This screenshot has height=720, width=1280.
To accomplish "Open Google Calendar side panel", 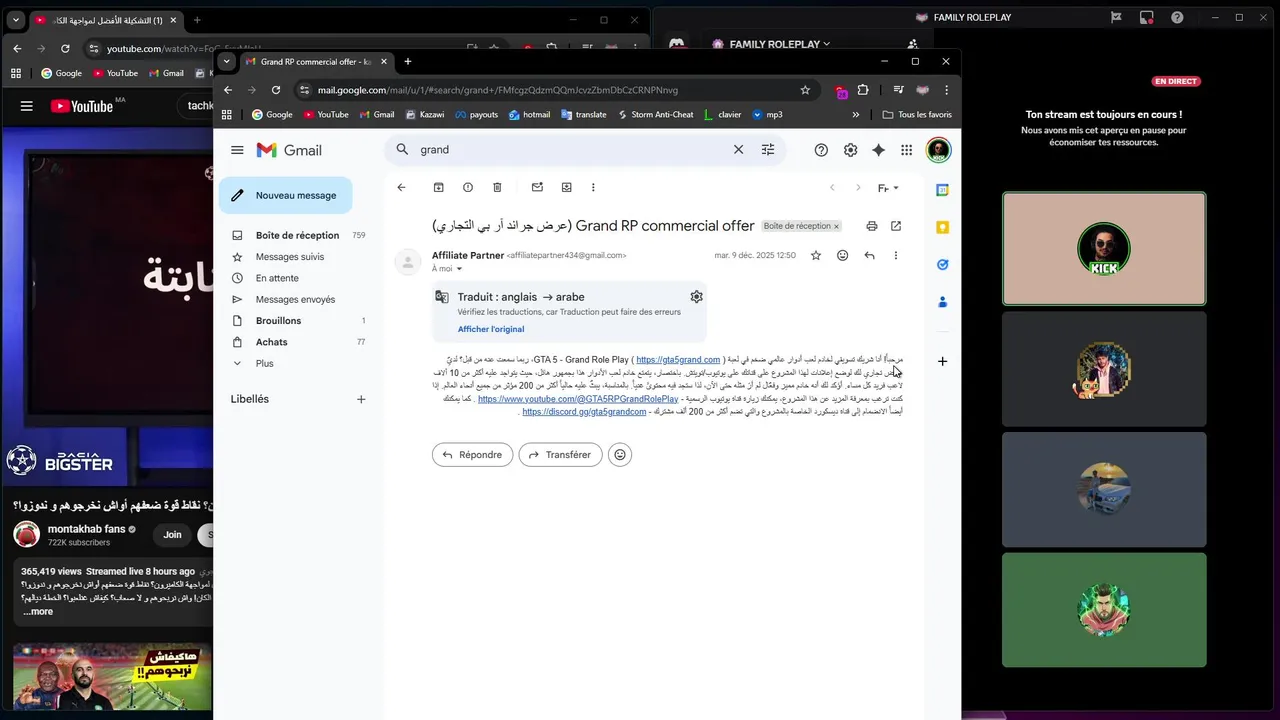I will (942, 190).
